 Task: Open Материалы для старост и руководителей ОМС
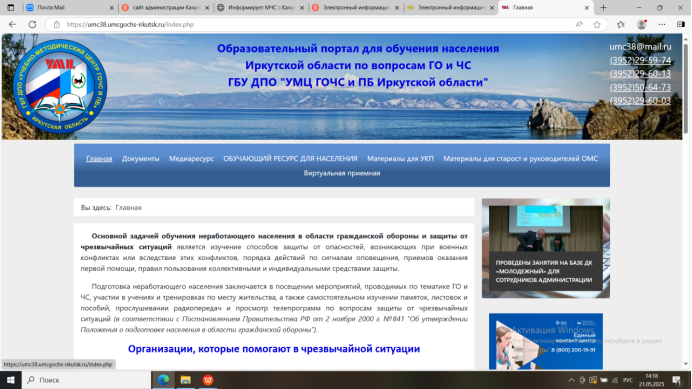pyautogui.click(x=521, y=159)
